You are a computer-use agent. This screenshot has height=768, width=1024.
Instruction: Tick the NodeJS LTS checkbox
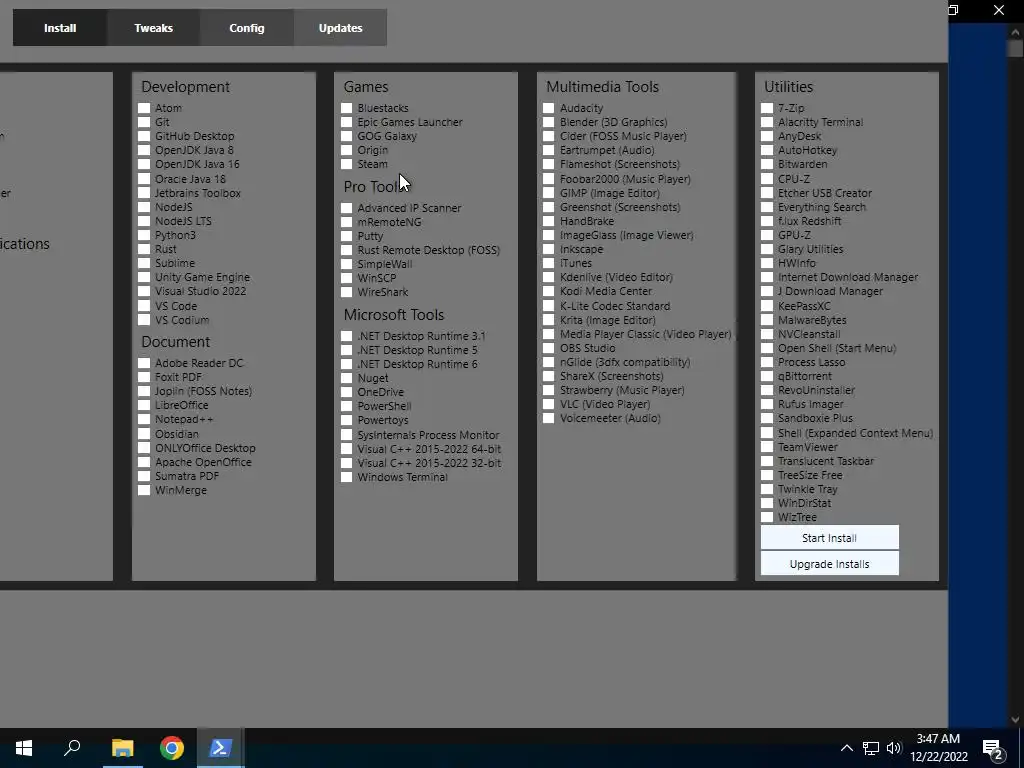[144, 221]
